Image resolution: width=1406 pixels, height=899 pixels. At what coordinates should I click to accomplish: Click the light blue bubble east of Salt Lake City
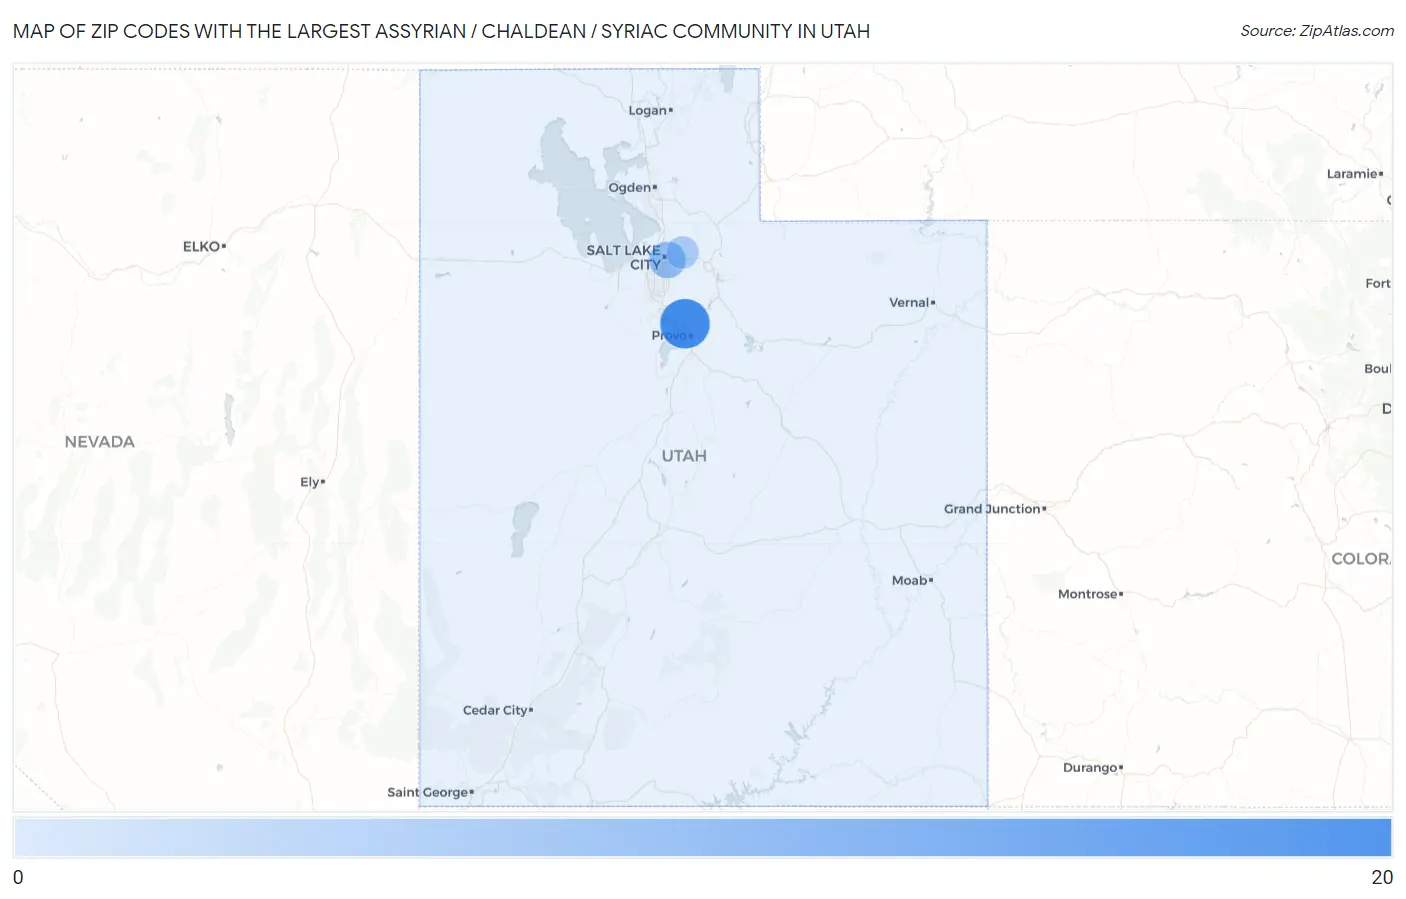pos(683,252)
